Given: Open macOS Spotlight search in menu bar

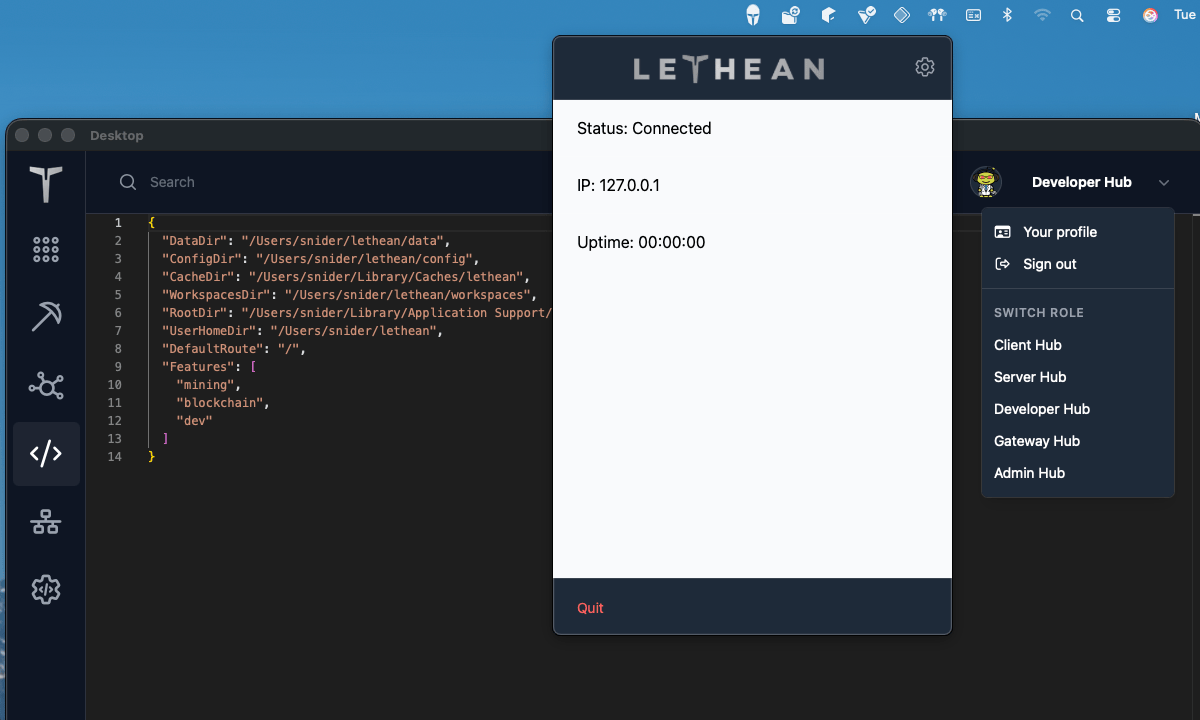Looking at the screenshot, I should point(1077,15).
